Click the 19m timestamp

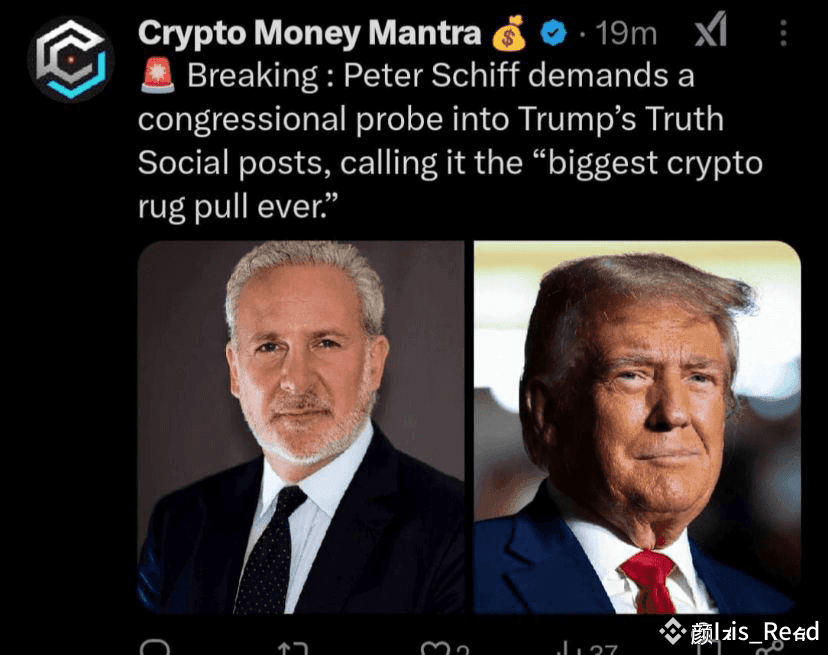tap(626, 34)
